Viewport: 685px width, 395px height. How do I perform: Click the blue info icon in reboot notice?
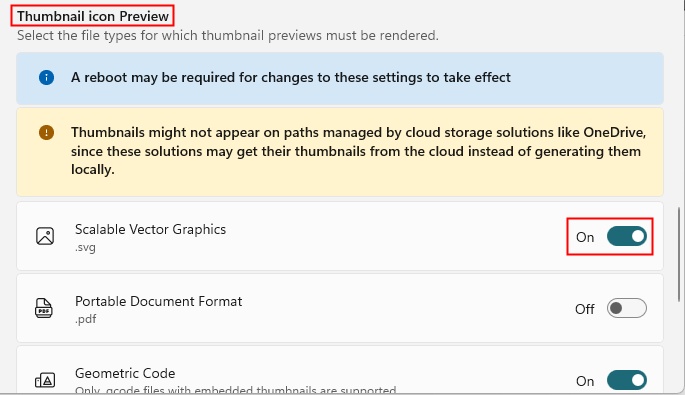tap(46, 77)
